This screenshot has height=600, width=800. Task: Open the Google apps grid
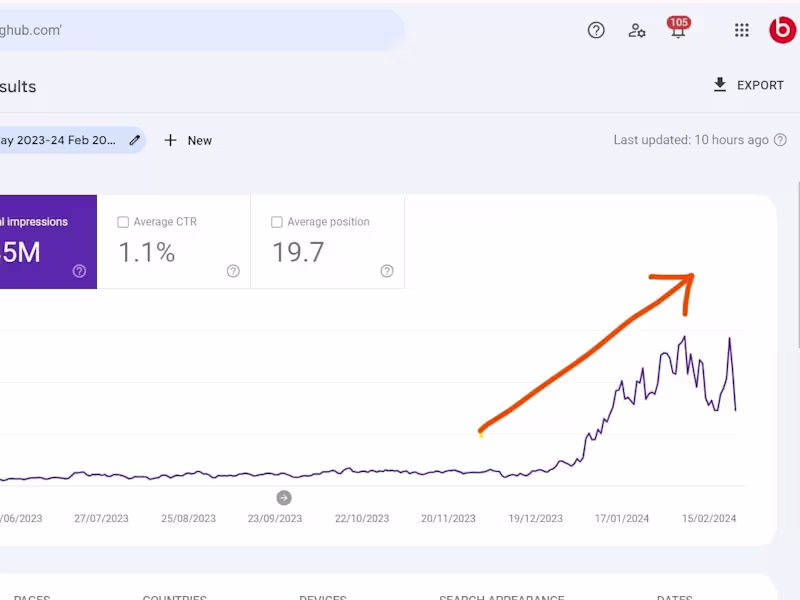tap(741, 30)
